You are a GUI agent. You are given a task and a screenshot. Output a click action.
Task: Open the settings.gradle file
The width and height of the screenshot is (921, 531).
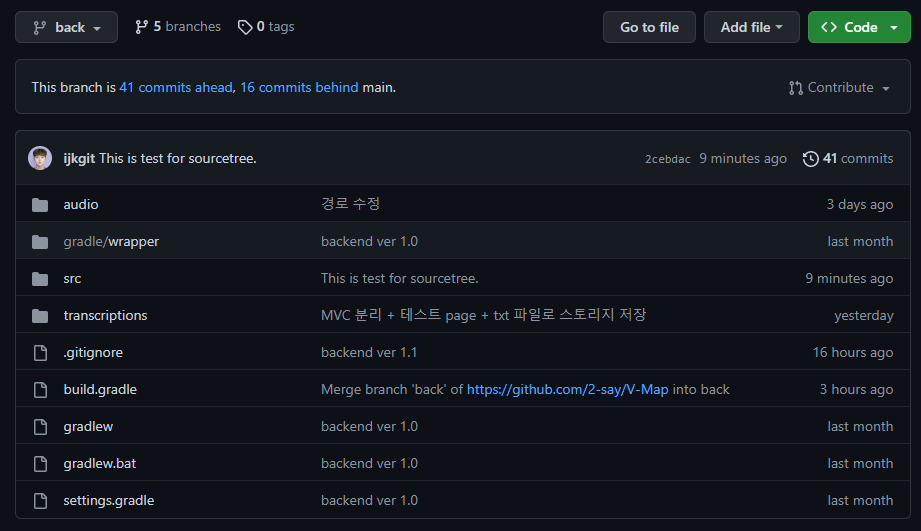(109, 500)
